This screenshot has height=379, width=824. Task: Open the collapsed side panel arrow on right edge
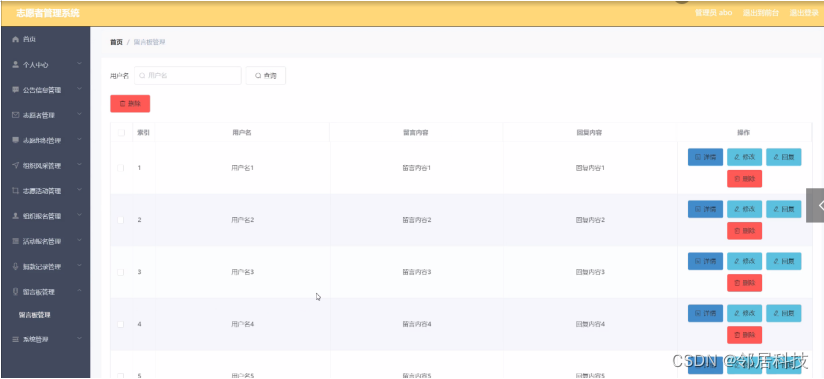point(816,206)
